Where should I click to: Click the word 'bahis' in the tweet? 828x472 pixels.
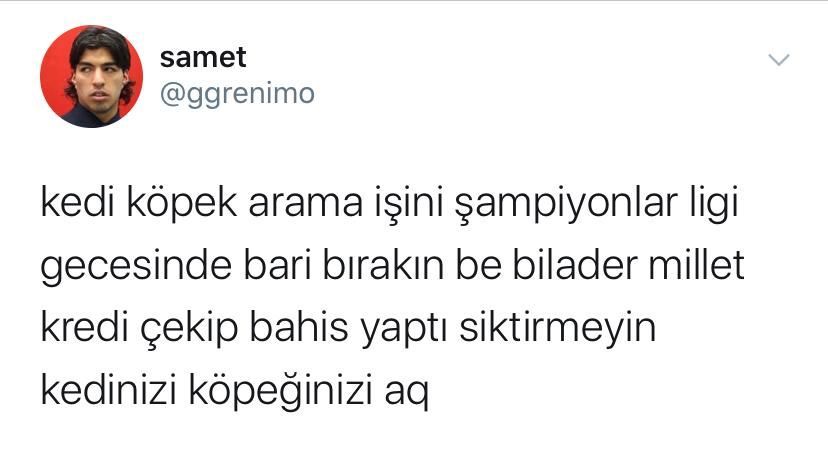click(298, 327)
